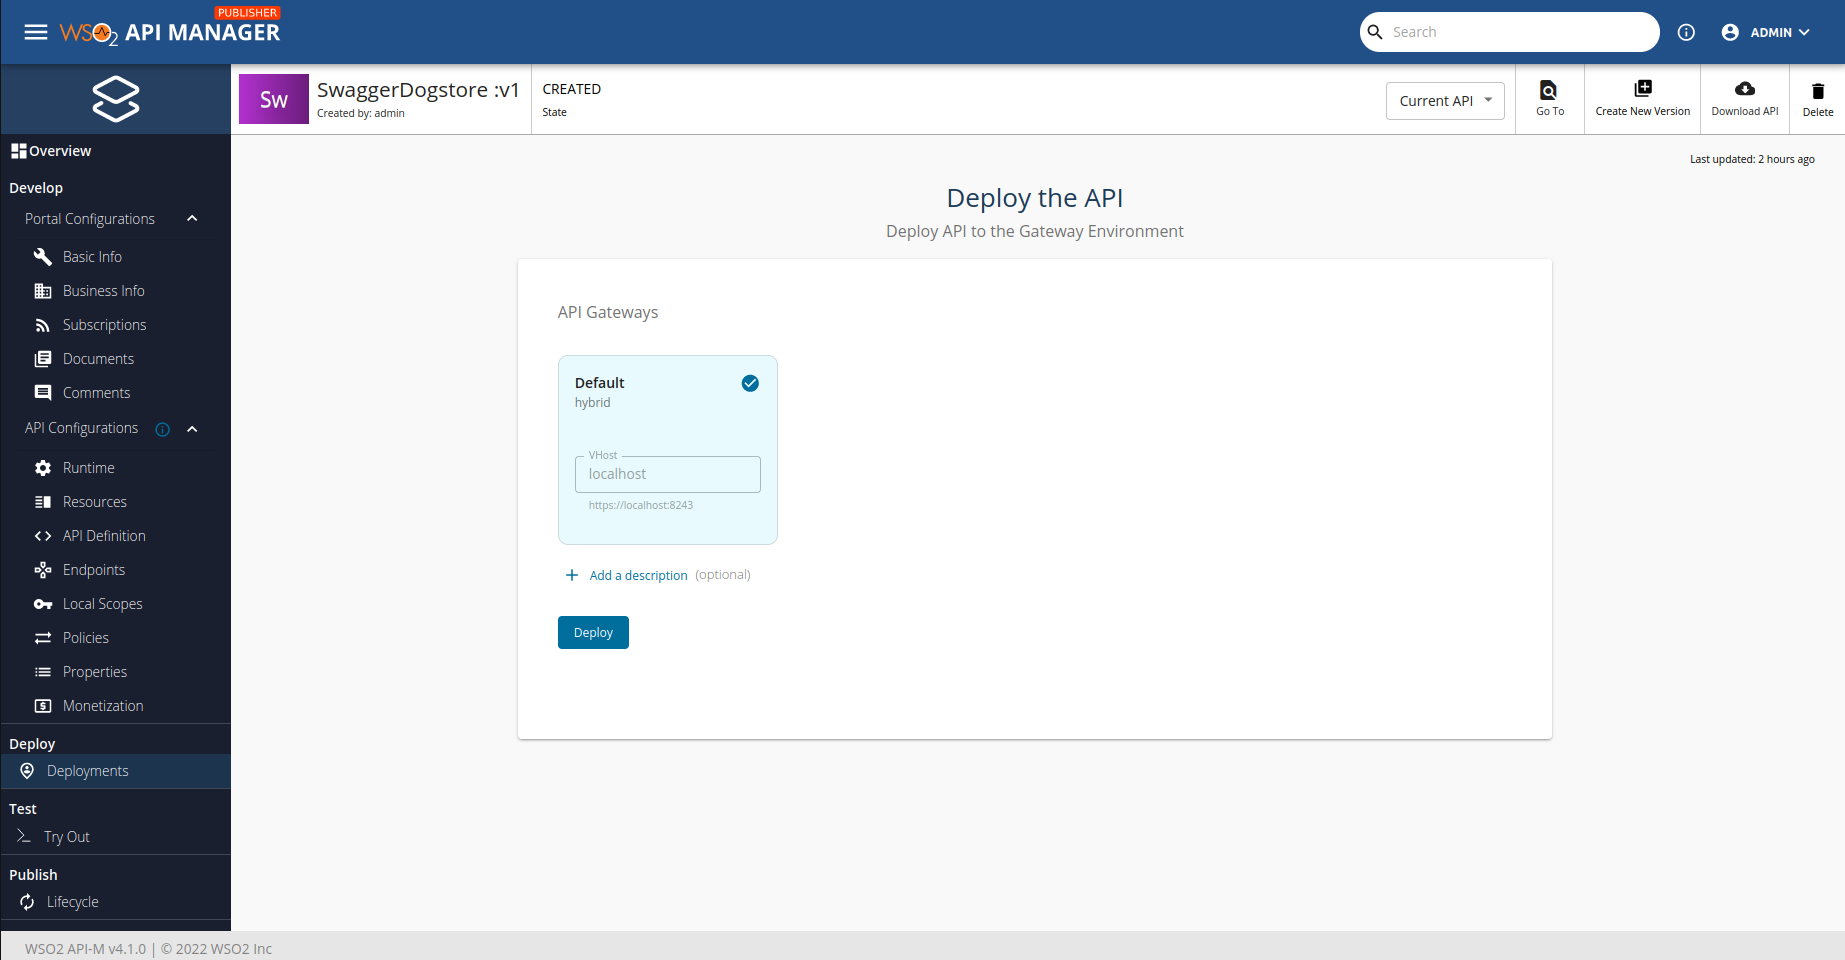Click the Runtime gear icon
This screenshot has height=960, width=1845.
(43, 468)
